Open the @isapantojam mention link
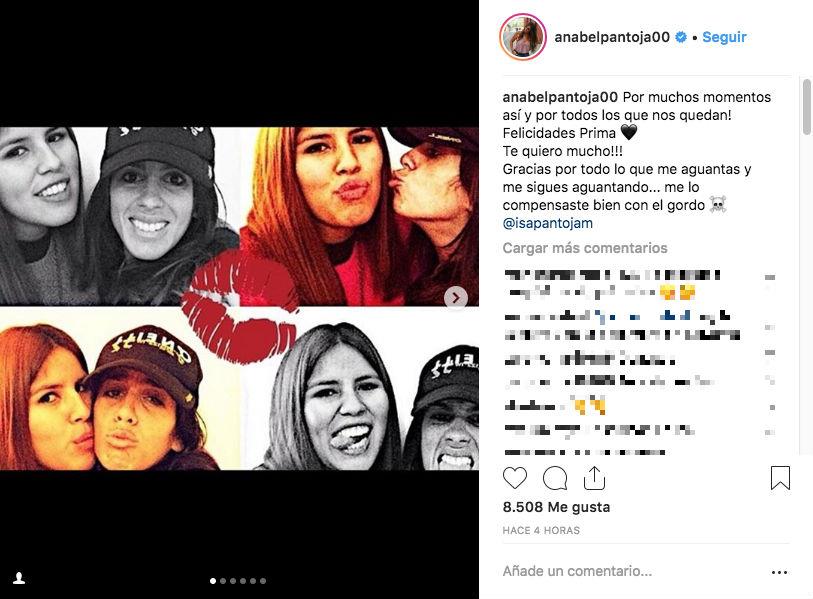 (548, 223)
